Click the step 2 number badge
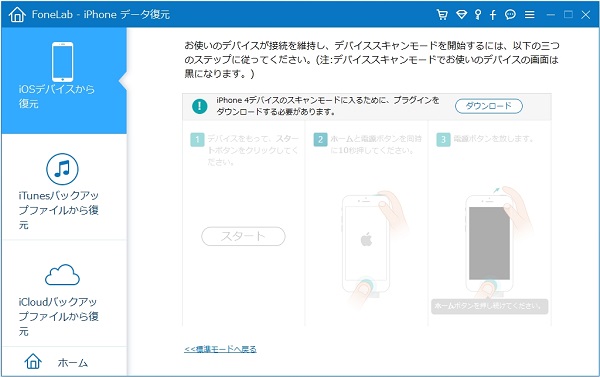This screenshot has width=600, height=377. (x=320, y=139)
